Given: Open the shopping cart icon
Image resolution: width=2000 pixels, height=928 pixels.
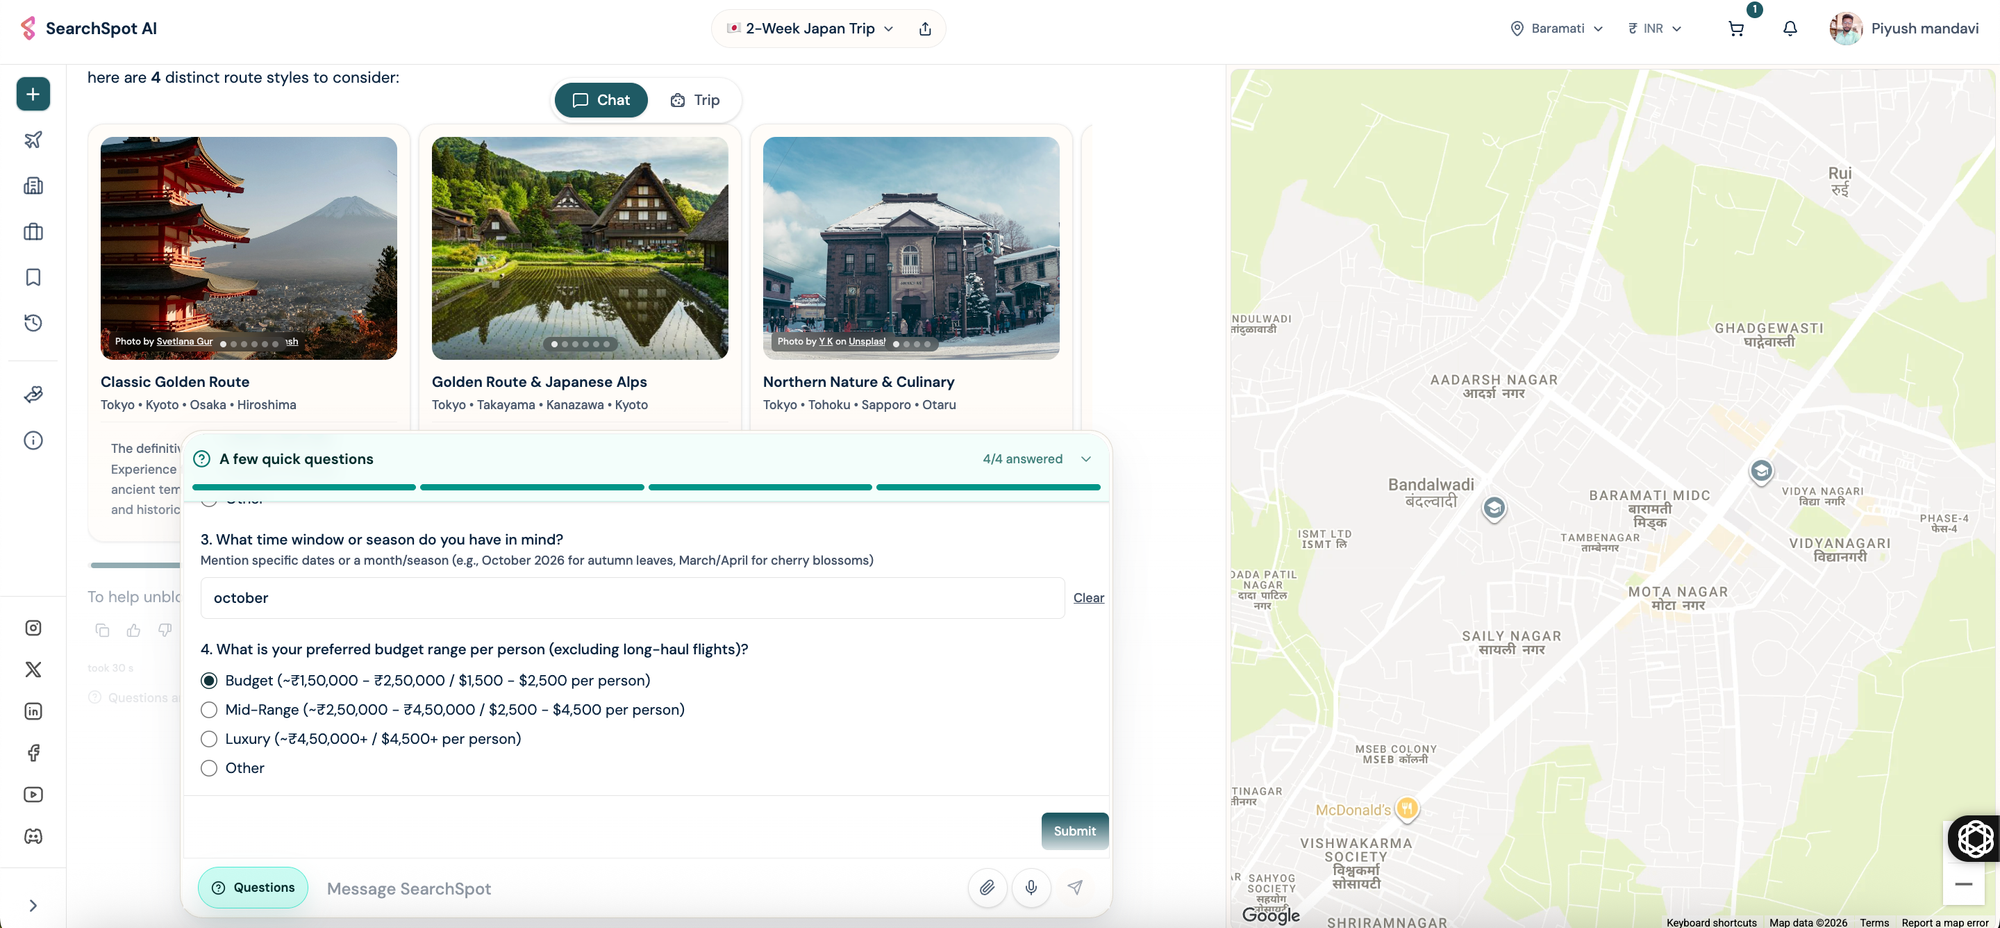Looking at the screenshot, I should [x=1736, y=29].
